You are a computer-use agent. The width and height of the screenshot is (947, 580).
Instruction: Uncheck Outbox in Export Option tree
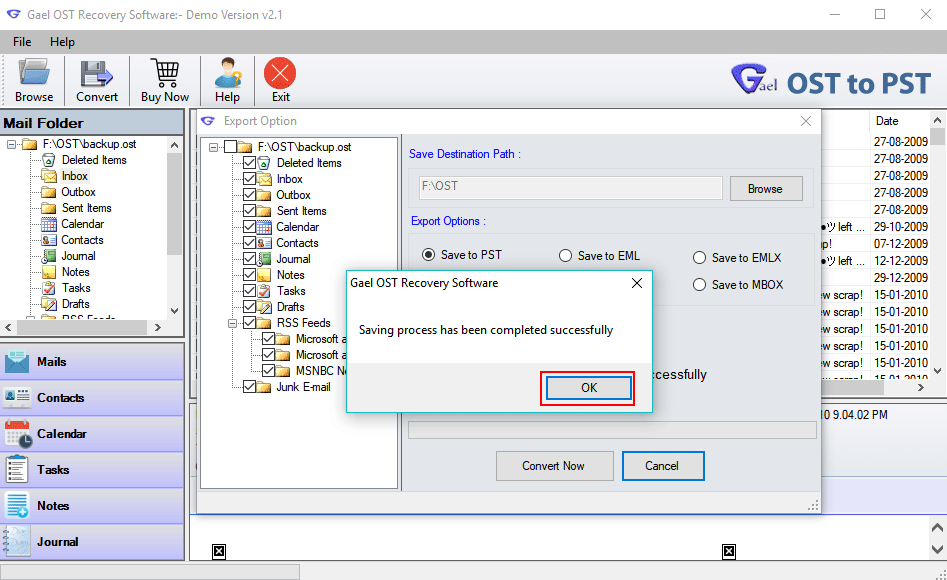(249, 195)
